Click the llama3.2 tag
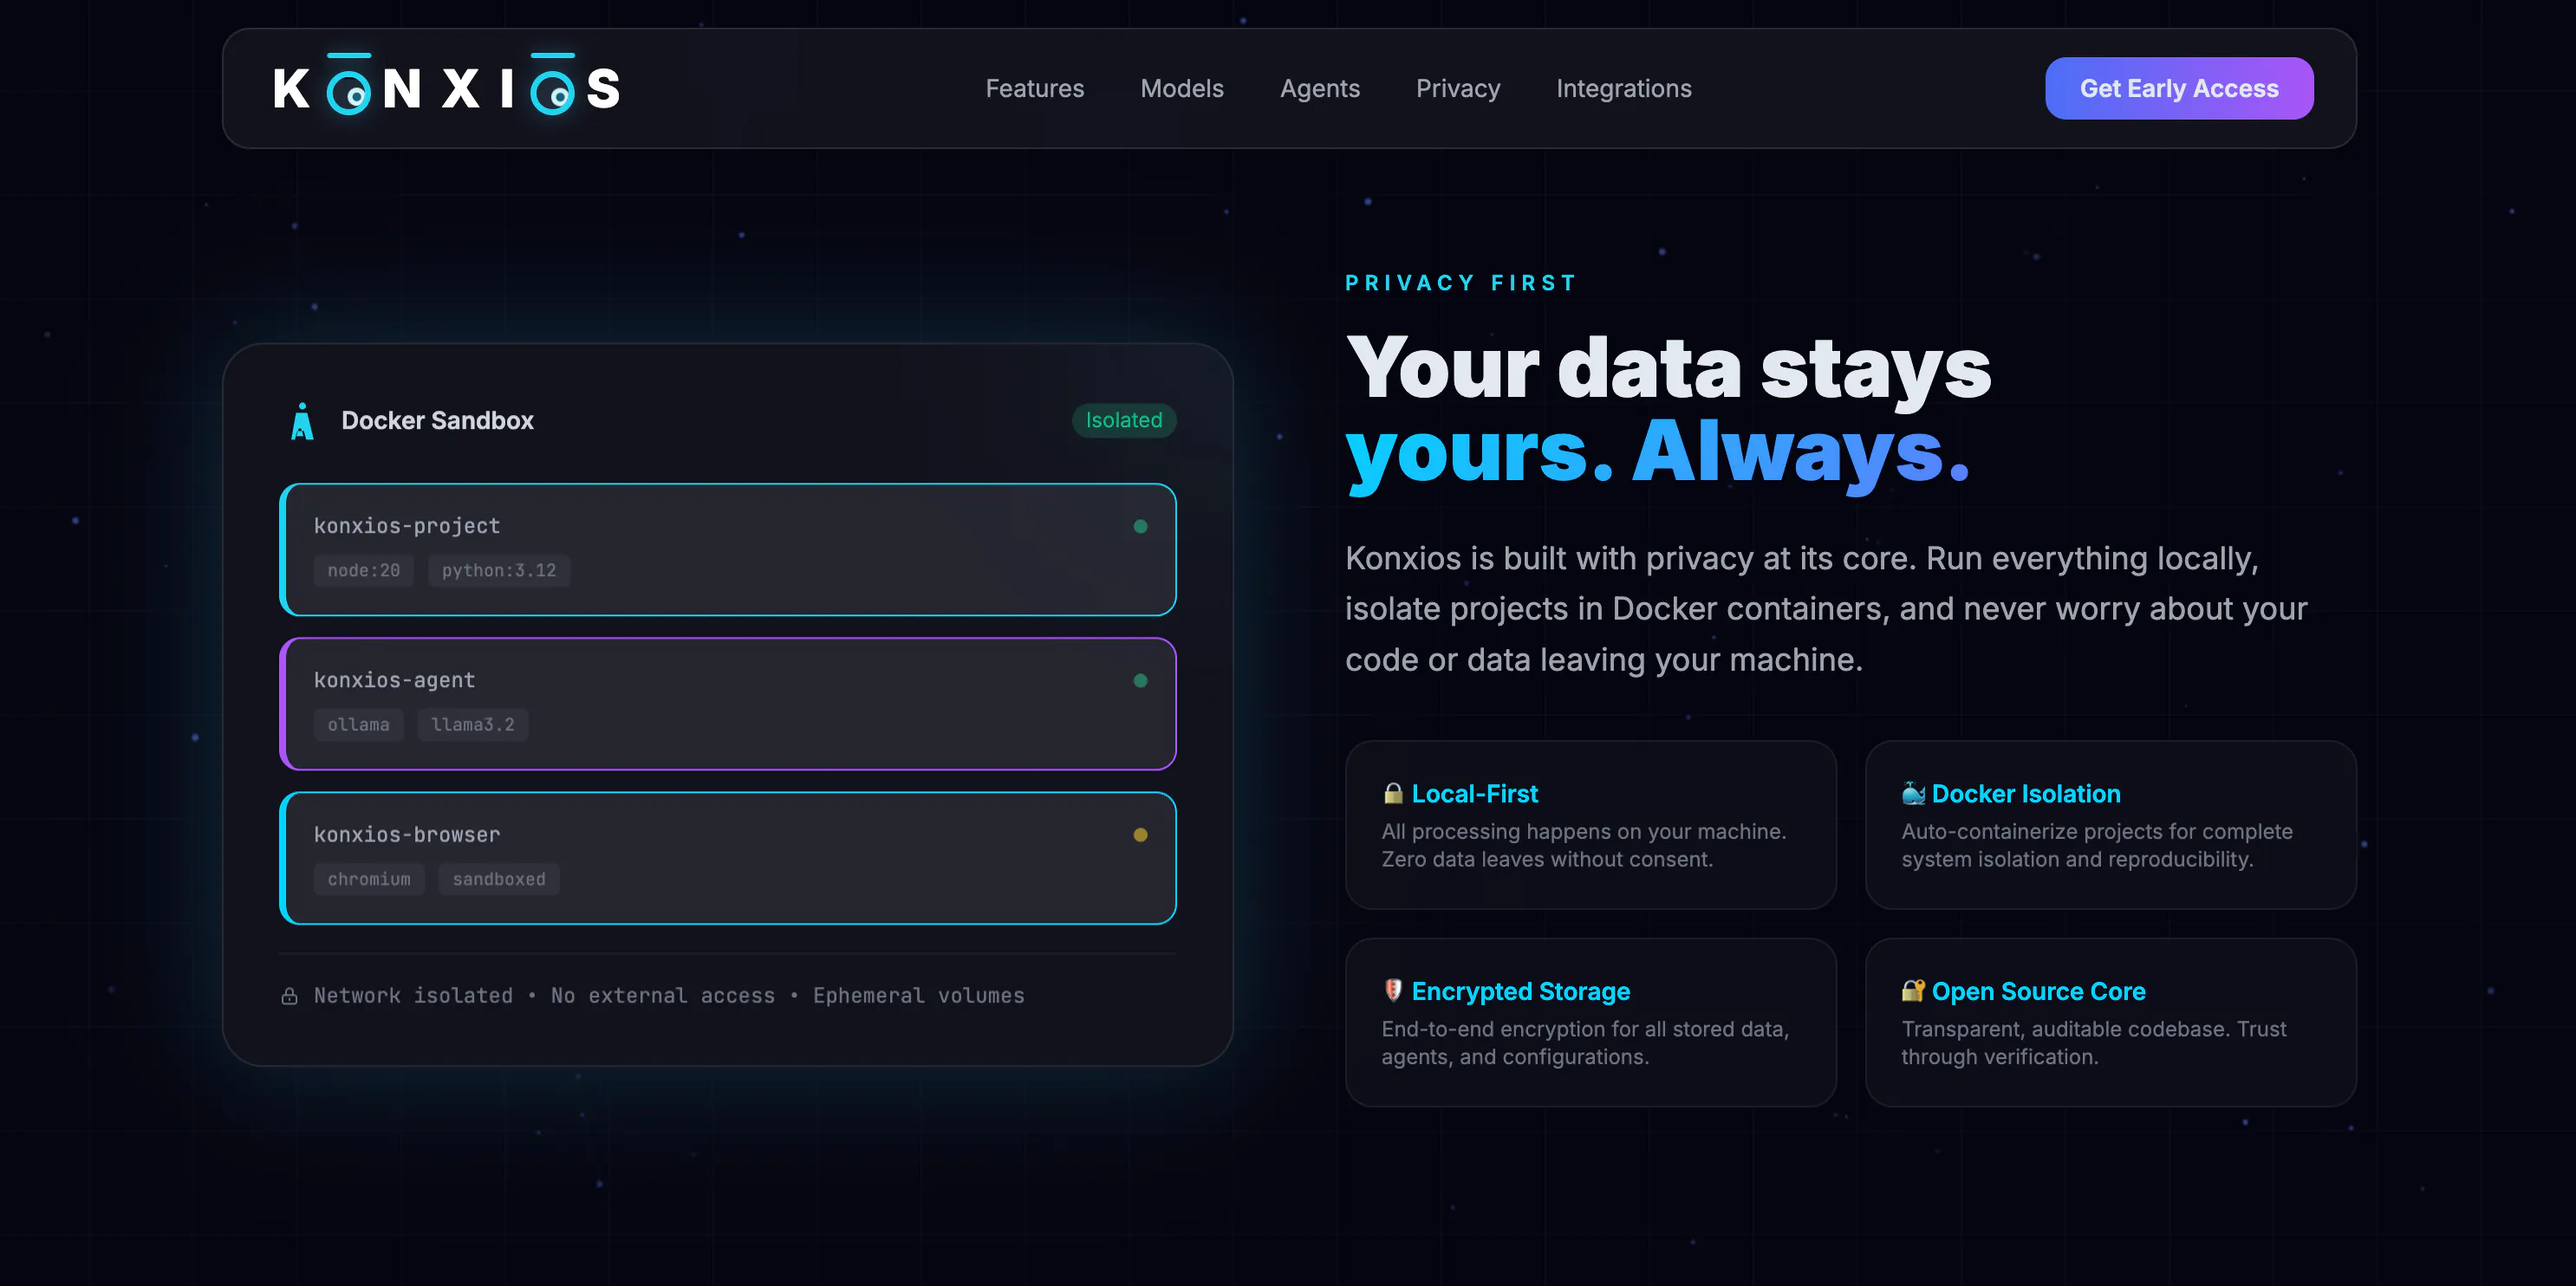 [x=472, y=724]
